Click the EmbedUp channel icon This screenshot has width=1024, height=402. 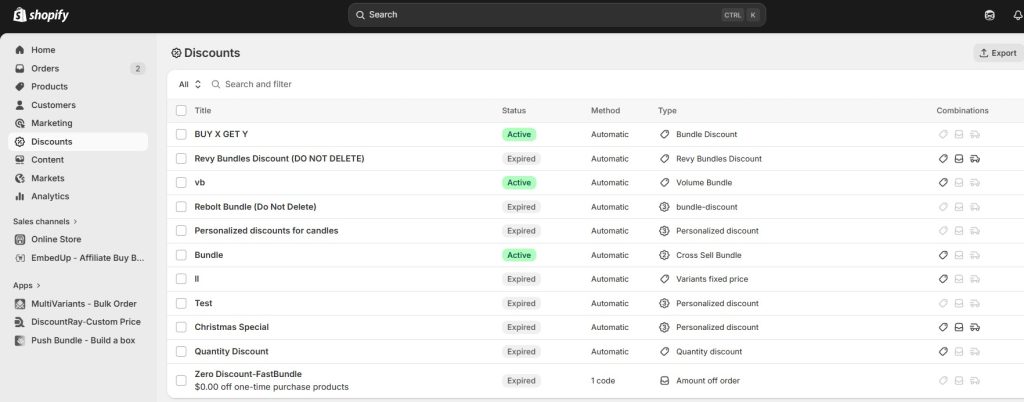coord(20,258)
